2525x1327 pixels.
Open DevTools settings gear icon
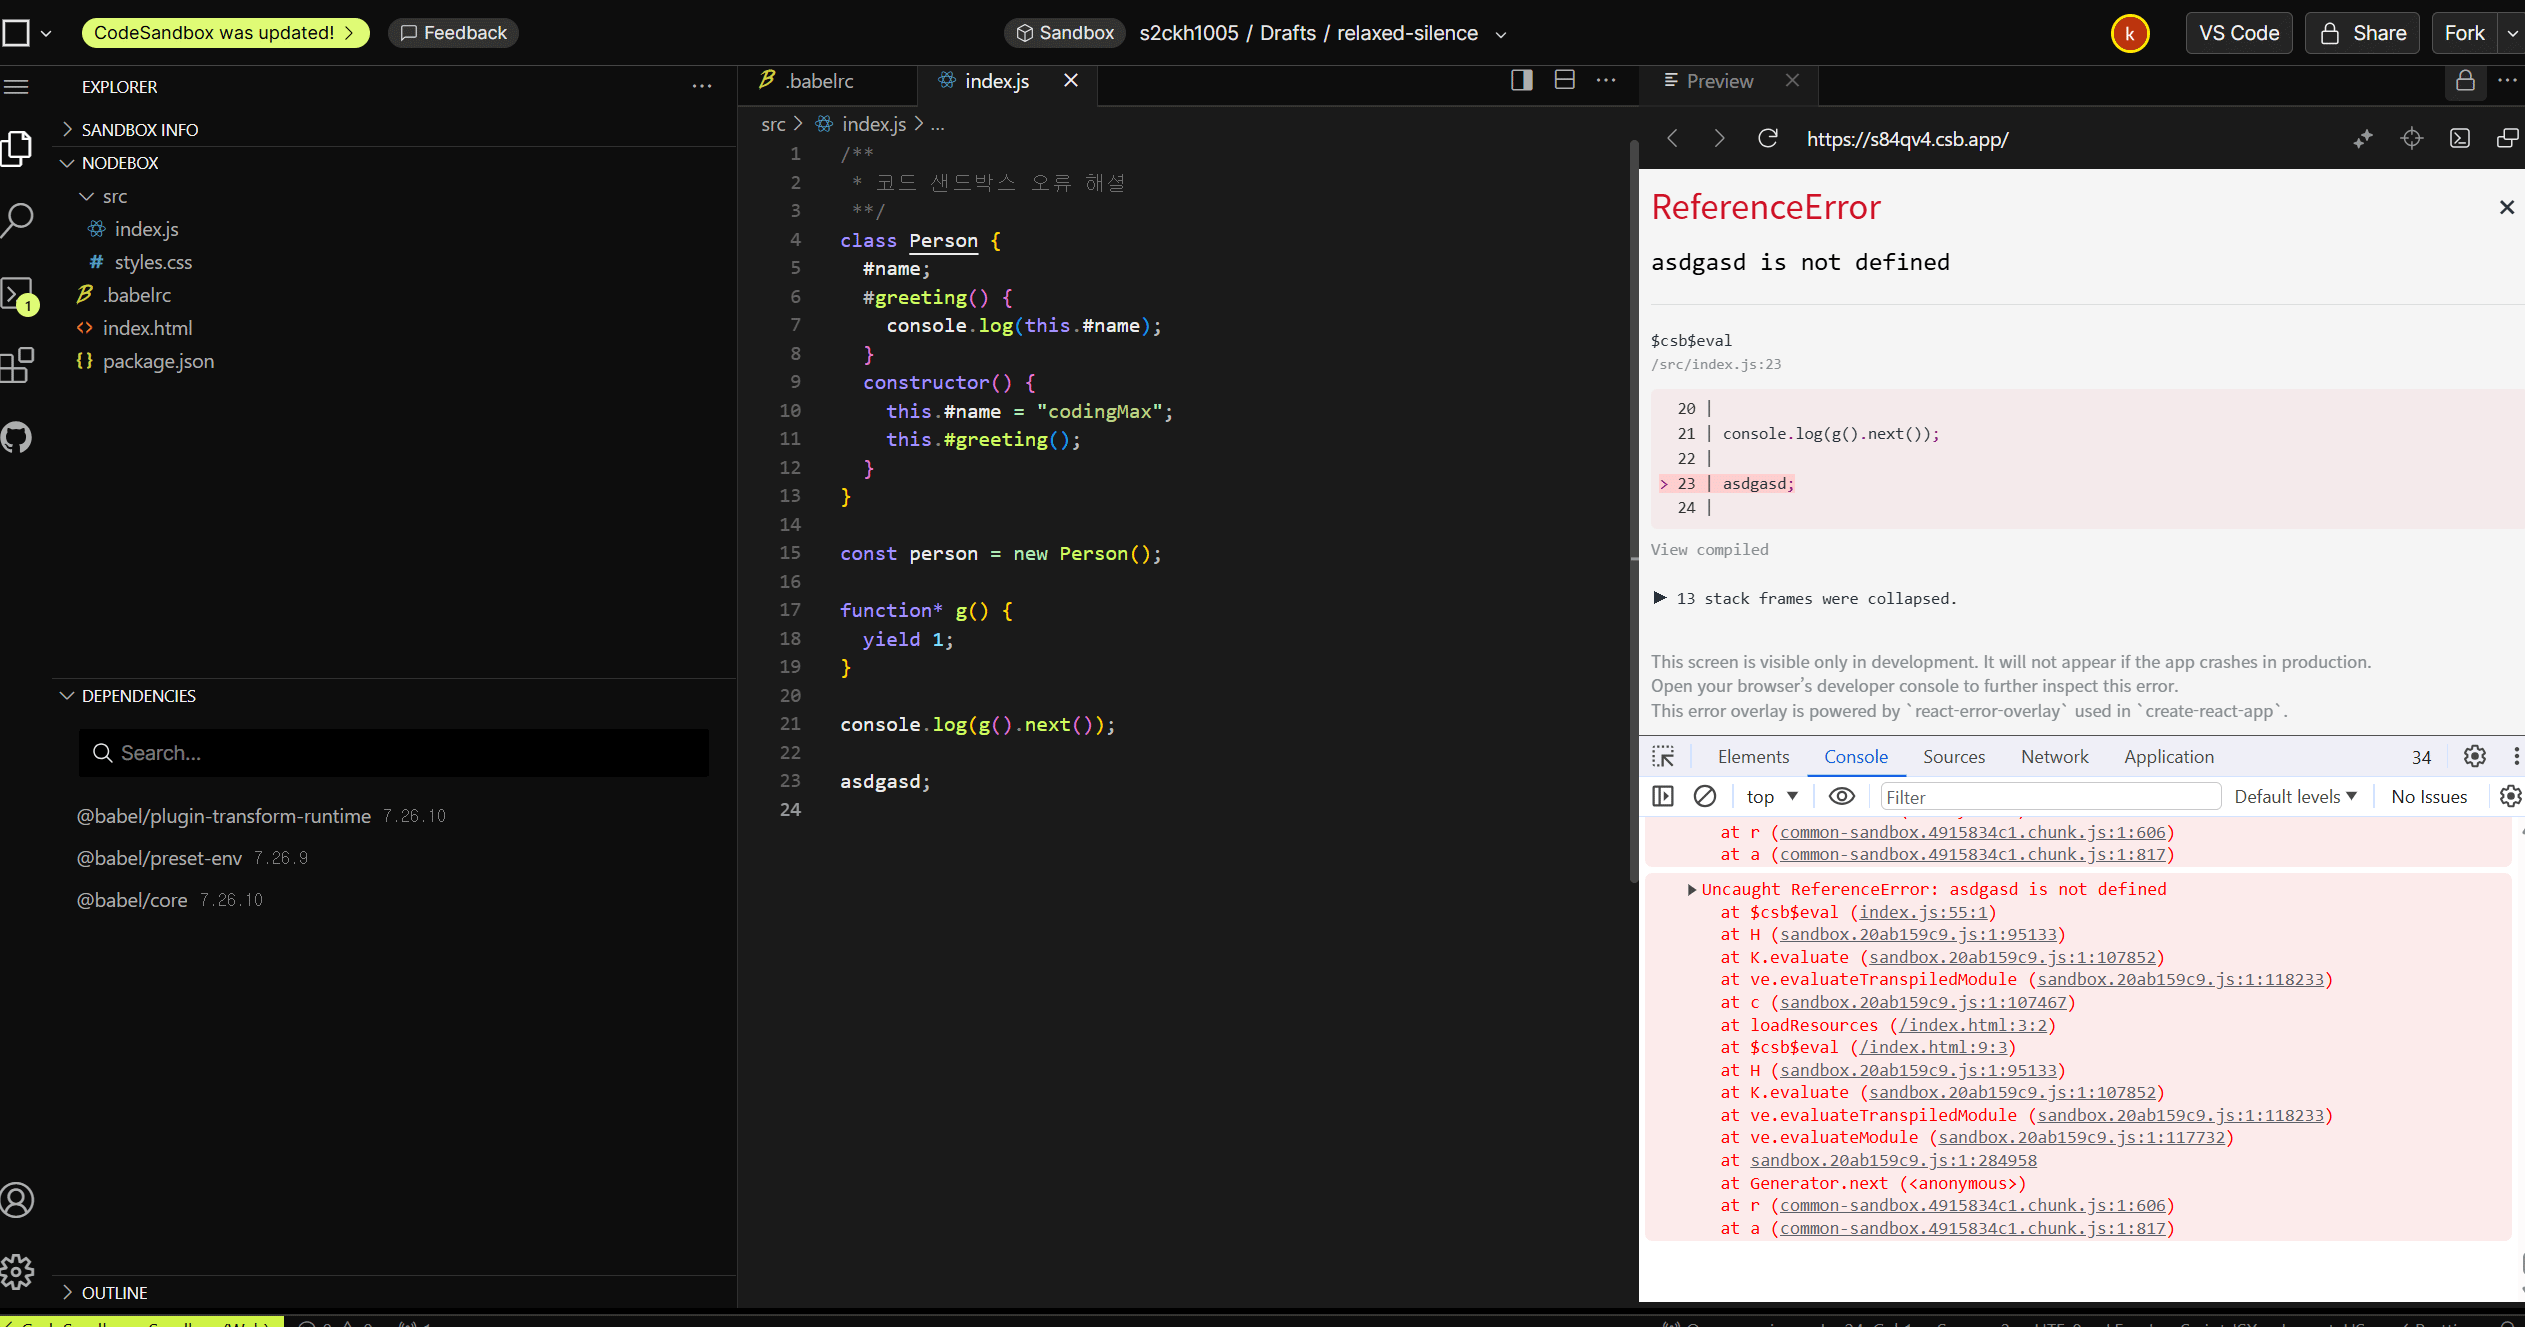(2474, 756)
